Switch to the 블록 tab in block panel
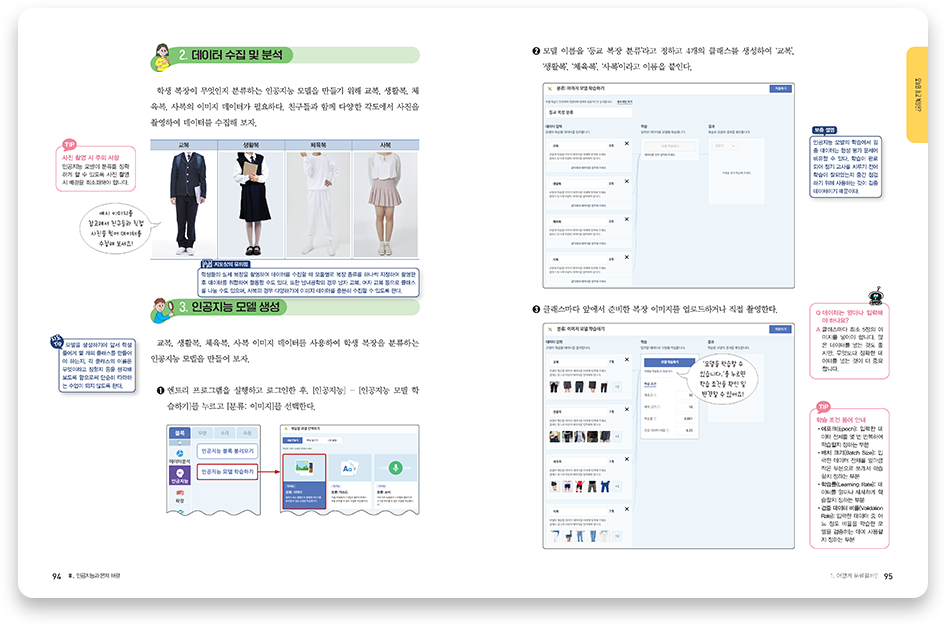The image size is (946, 626). tap(180, 433)
